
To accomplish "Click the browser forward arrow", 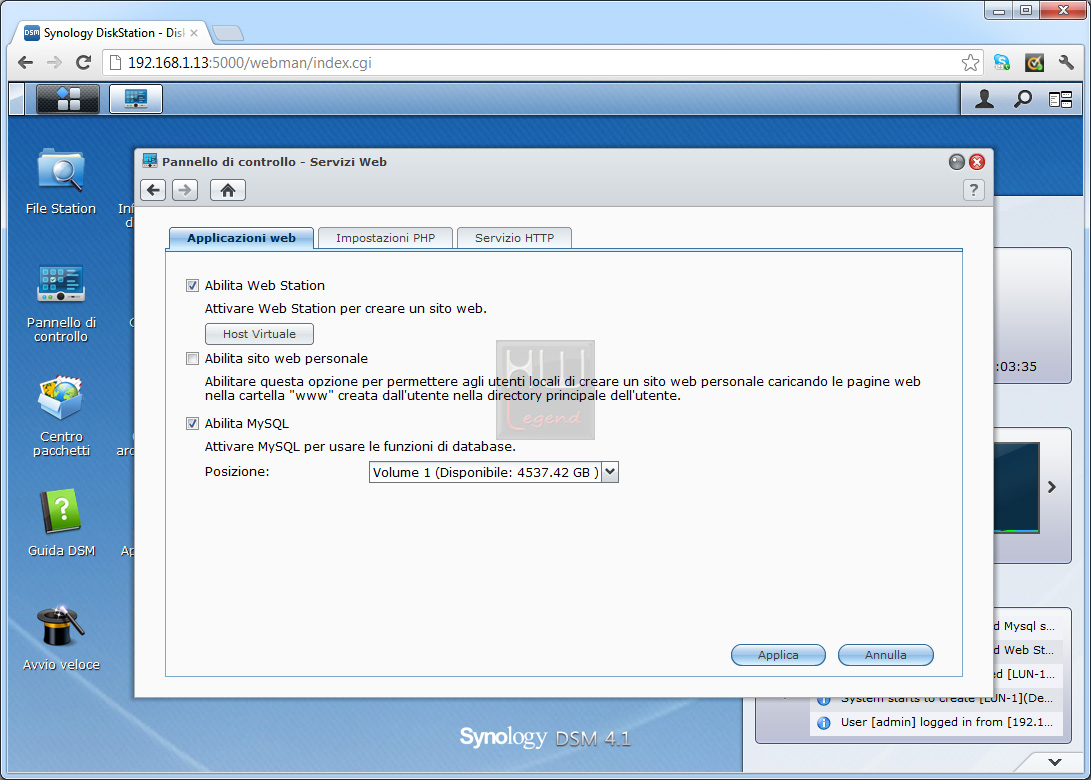I will click(x=54, y=63).
